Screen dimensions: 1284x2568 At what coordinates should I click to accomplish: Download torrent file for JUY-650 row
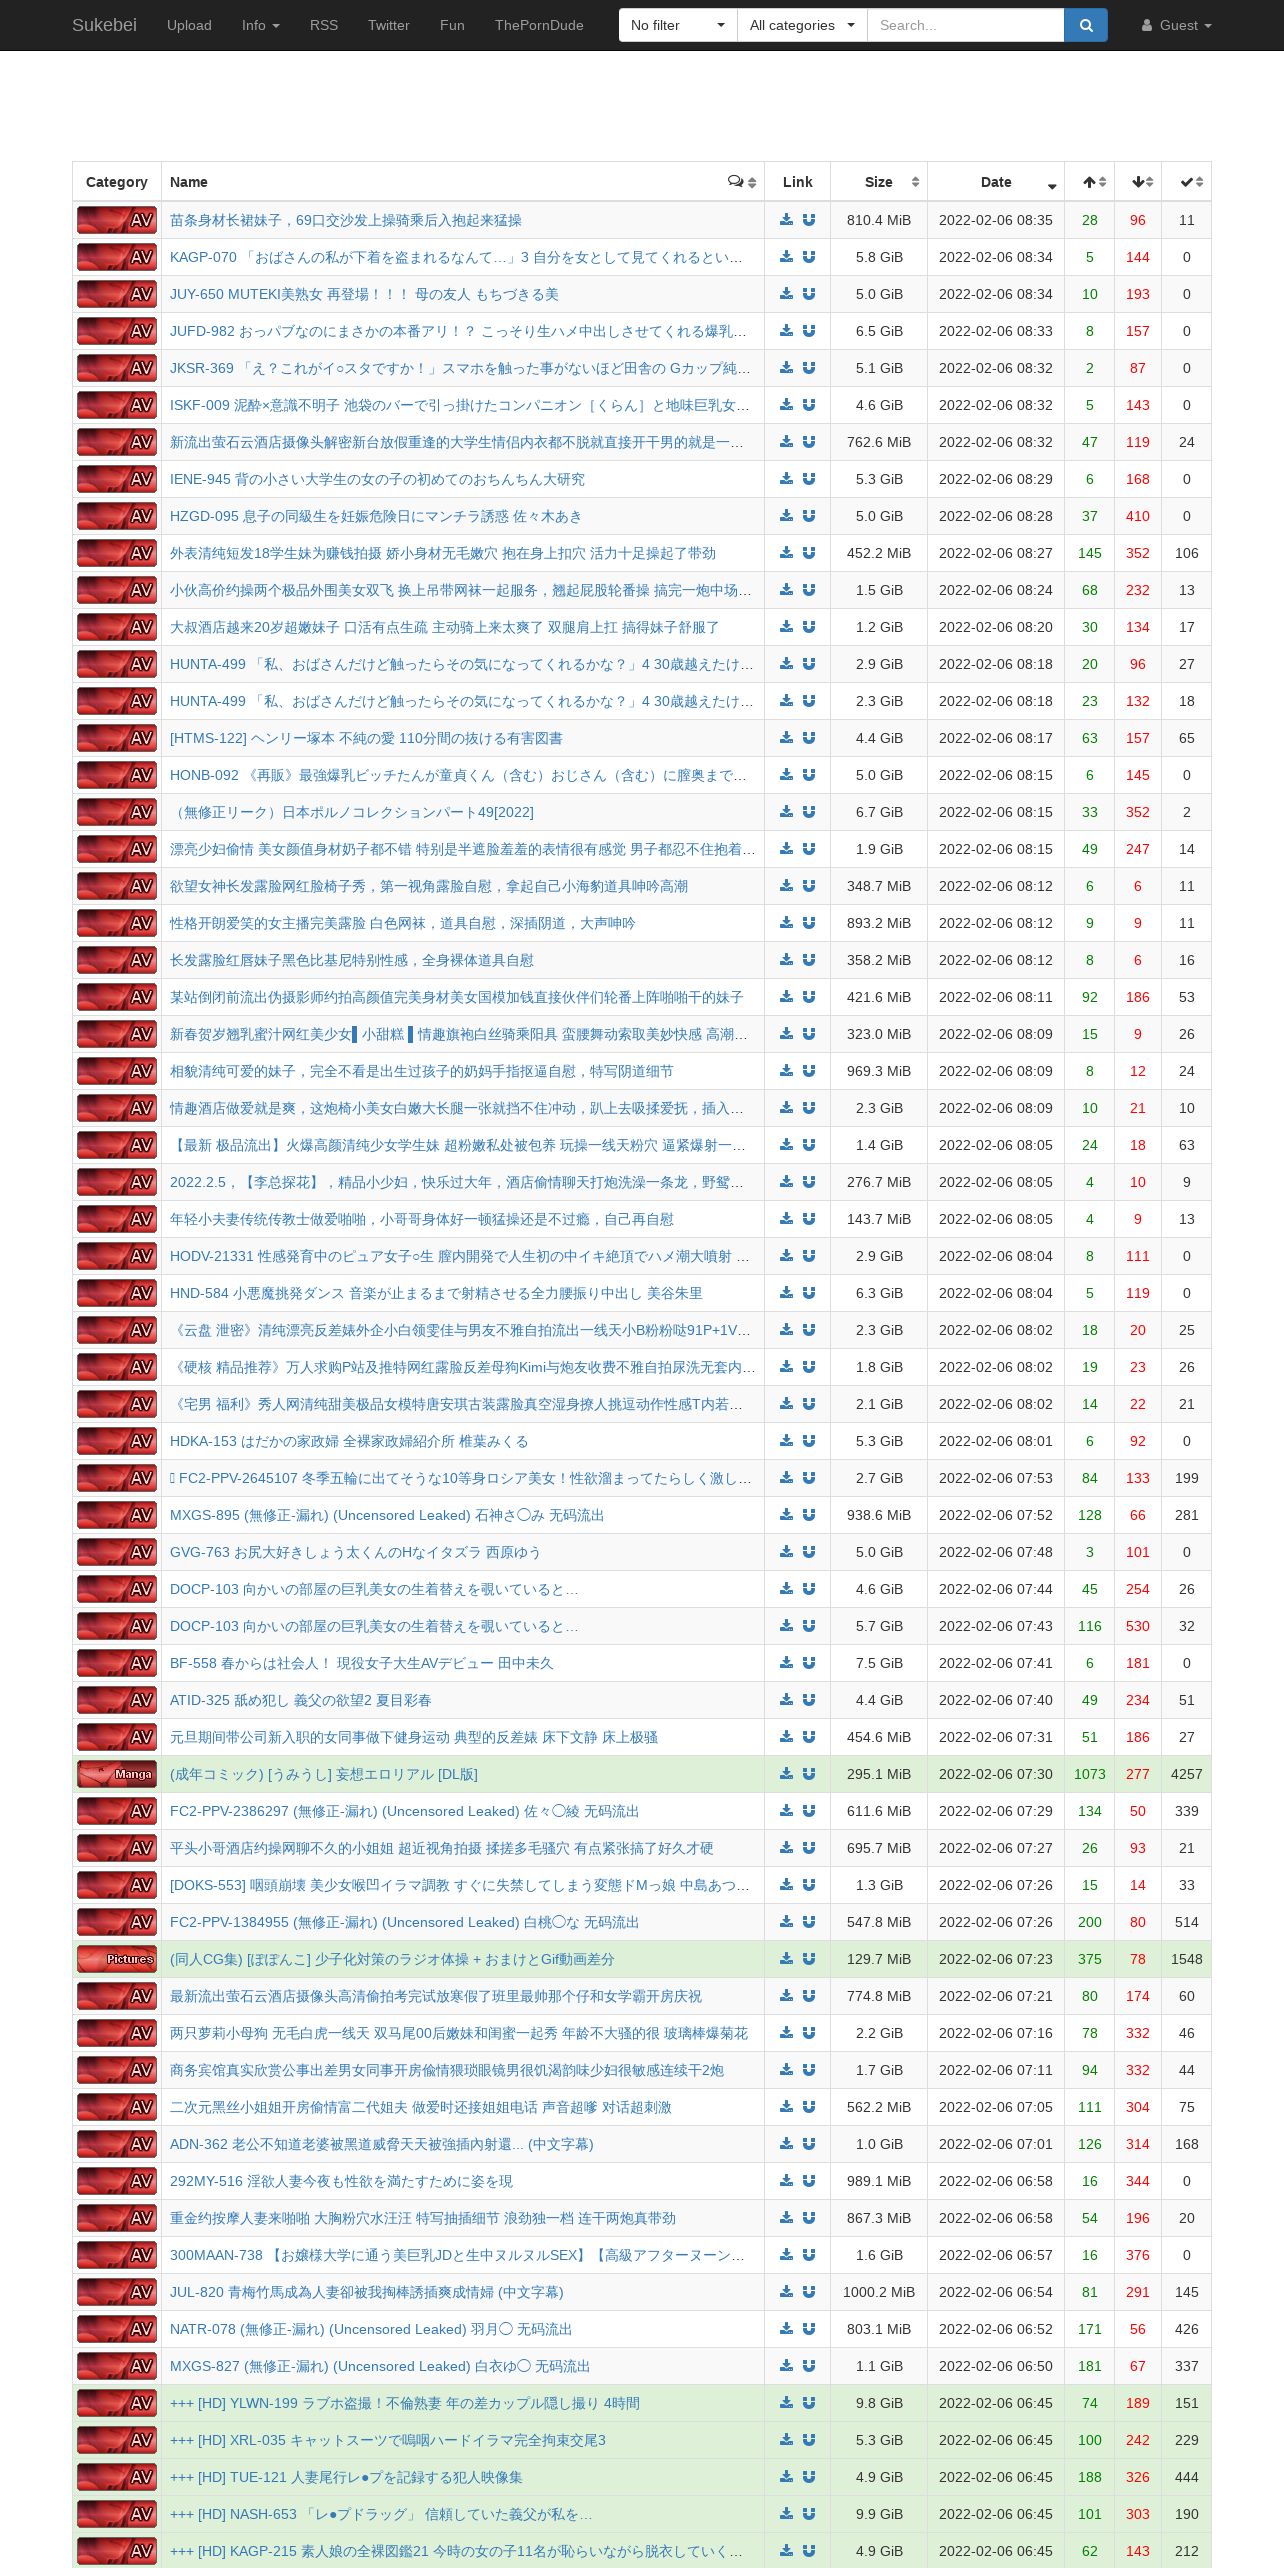[x=787, y=294]
